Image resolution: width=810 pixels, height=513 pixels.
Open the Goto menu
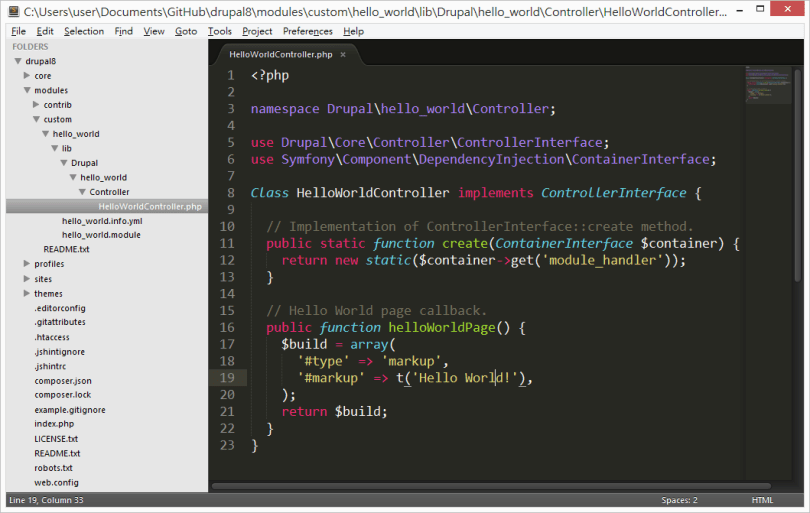(x=186, y=31)
